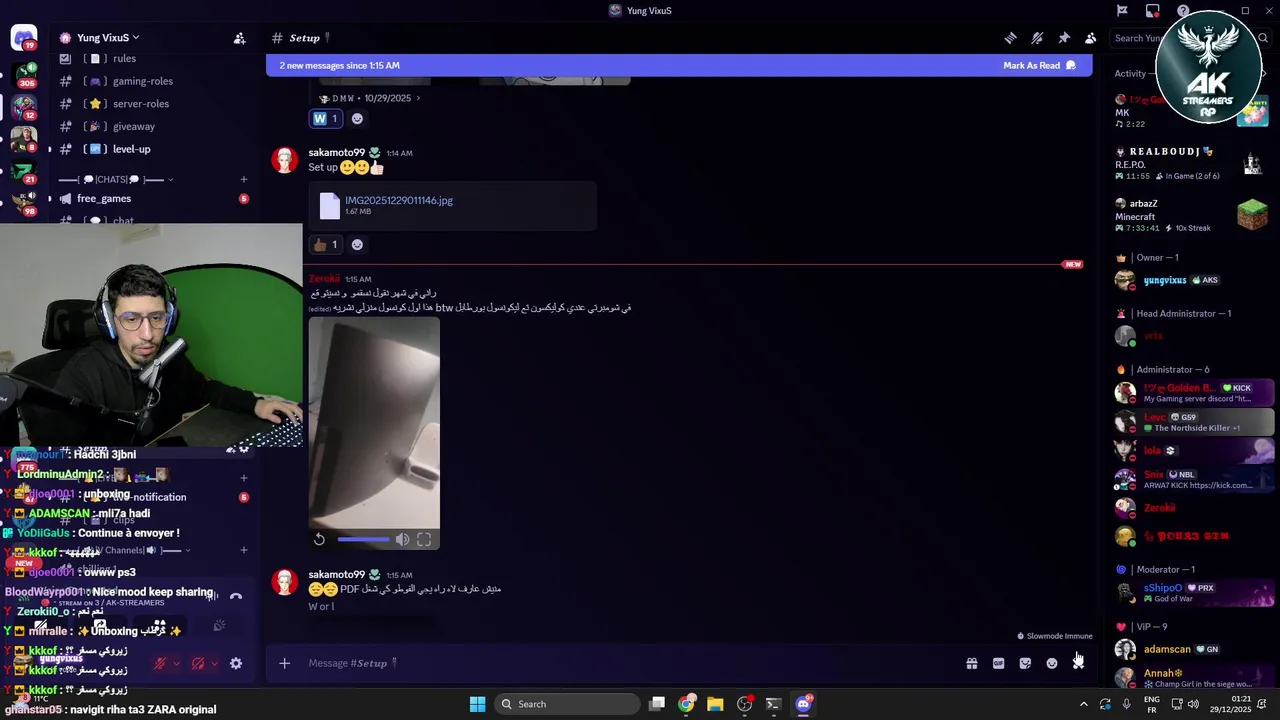This screenshot has width=1280, height=720.
Task: Open sShipoO moderator in member list
Action: point(1194,593)
